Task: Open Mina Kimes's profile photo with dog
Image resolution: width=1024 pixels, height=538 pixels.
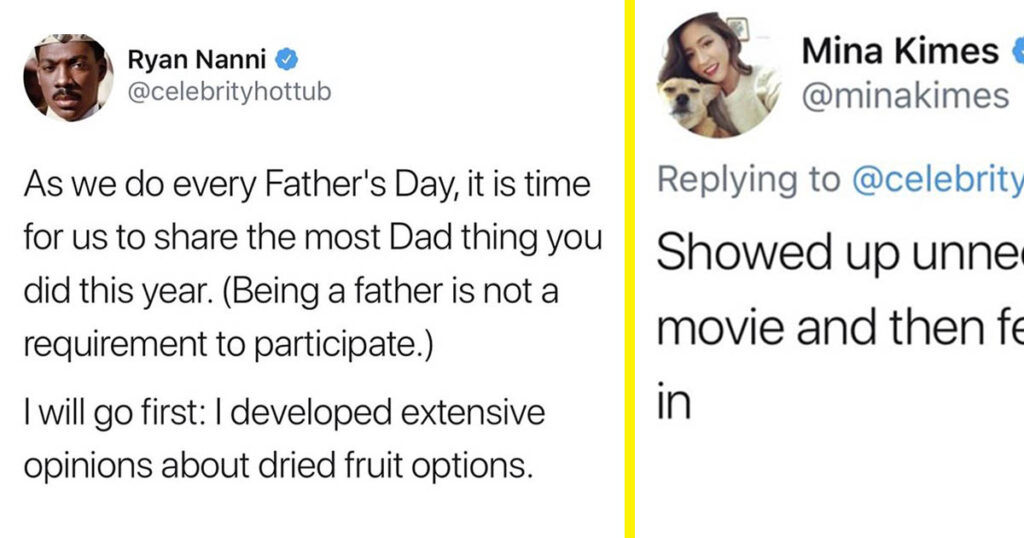Action: 719,74
